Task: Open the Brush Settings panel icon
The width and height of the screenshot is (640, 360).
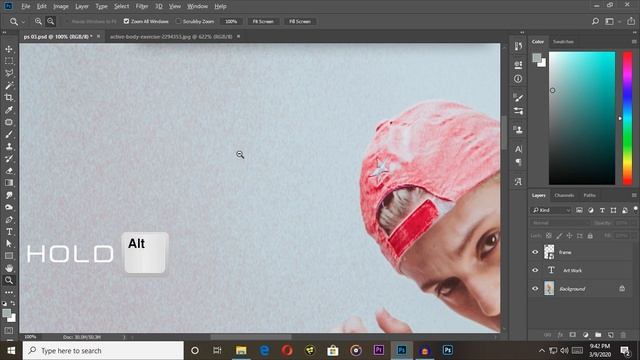Action: click(x=518, y=98)
